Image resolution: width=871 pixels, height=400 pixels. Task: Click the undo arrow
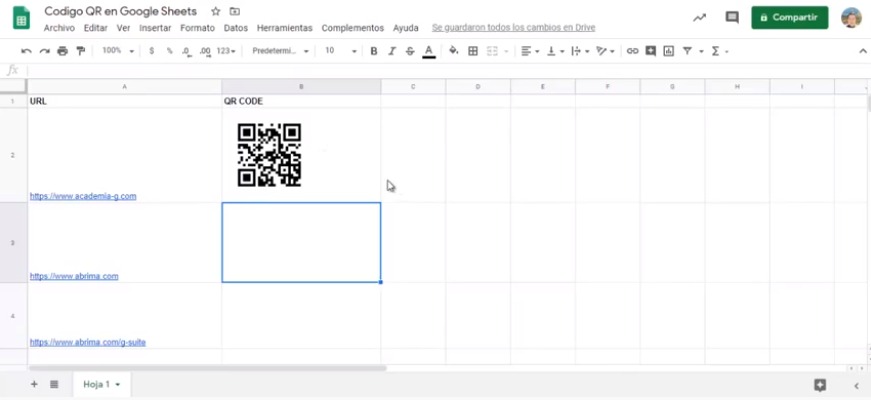pos(26,51)
